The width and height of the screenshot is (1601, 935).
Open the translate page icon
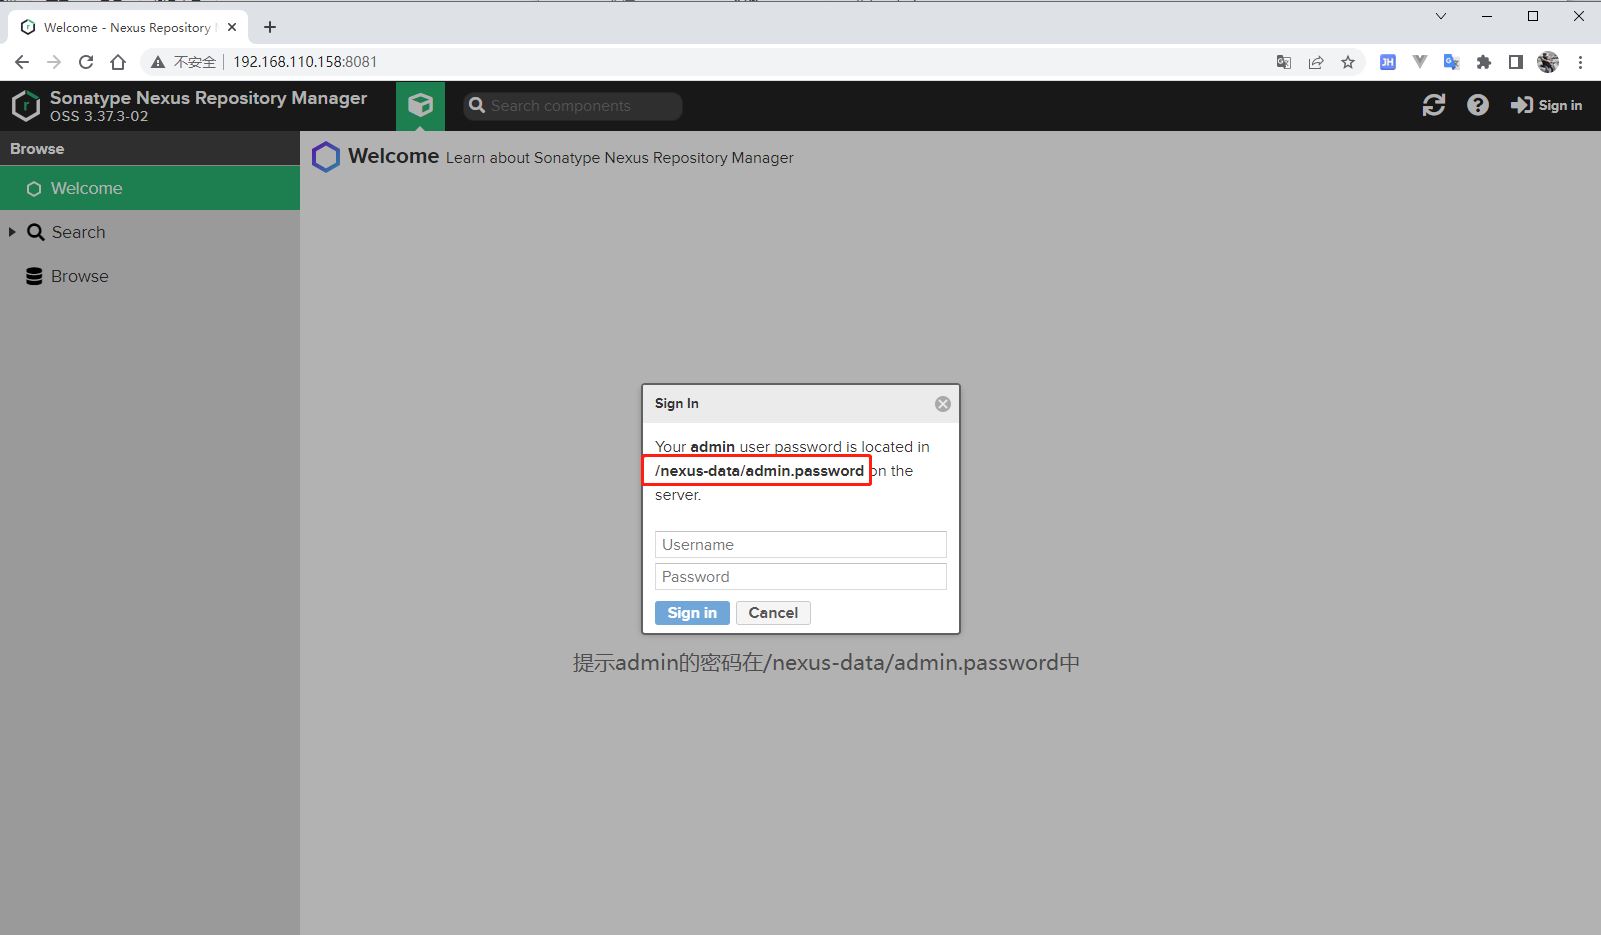1284,62
